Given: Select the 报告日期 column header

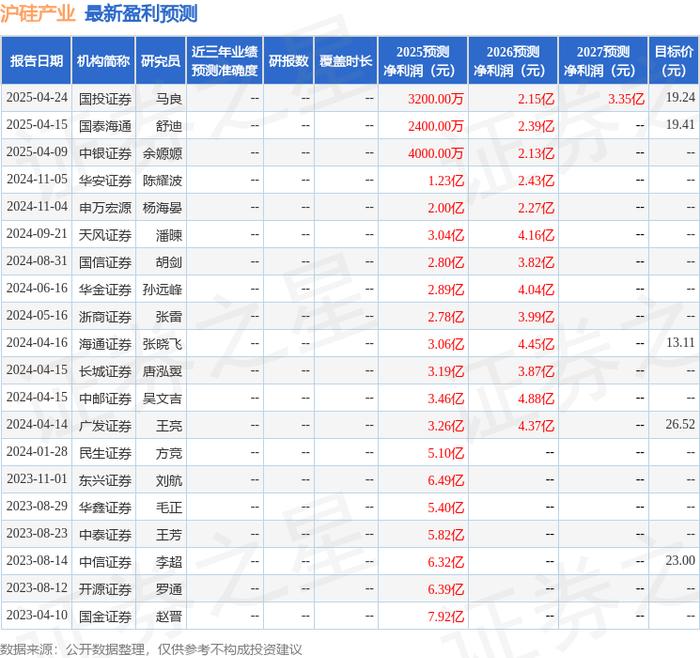Looking at the screenshot, I should click(36, 61).
